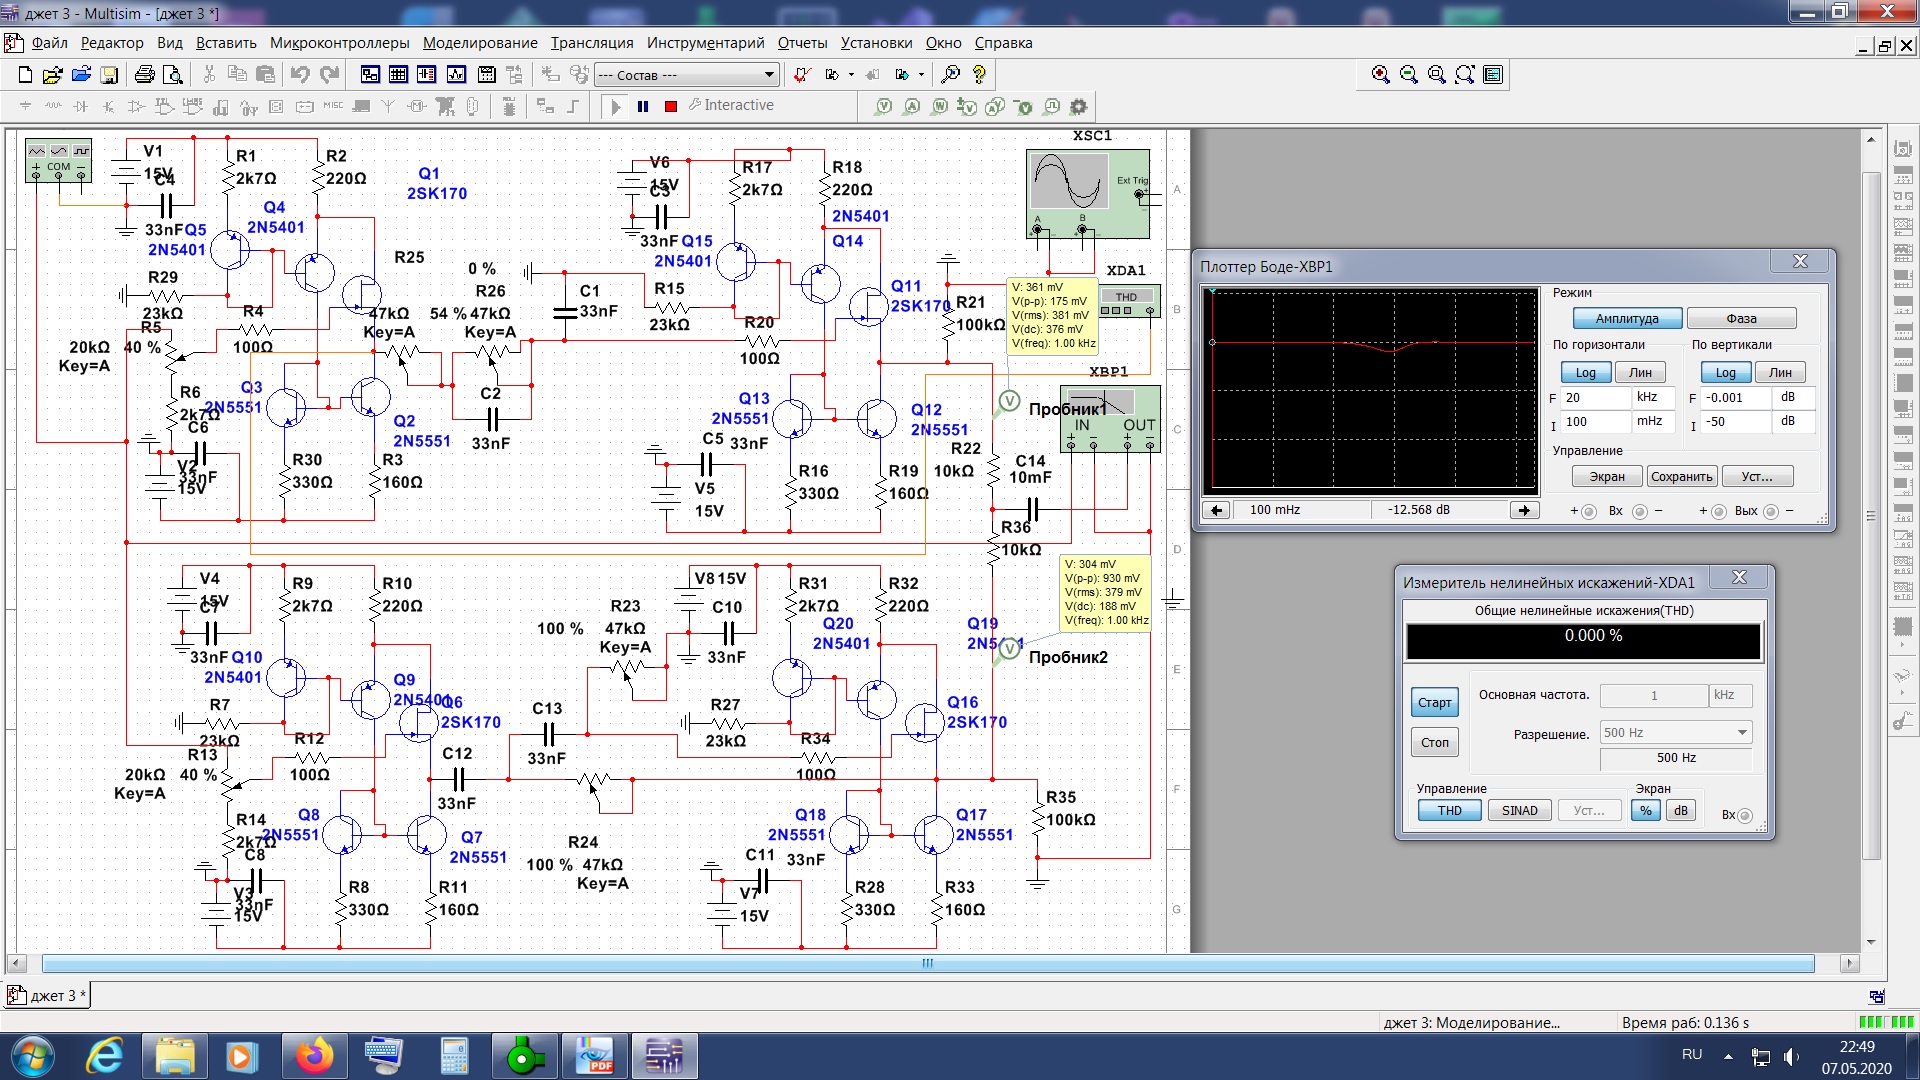The height and width of the screenshot is (1080, 1920).
Task: Open the Моделирование menu
Action: coord(479,43)
